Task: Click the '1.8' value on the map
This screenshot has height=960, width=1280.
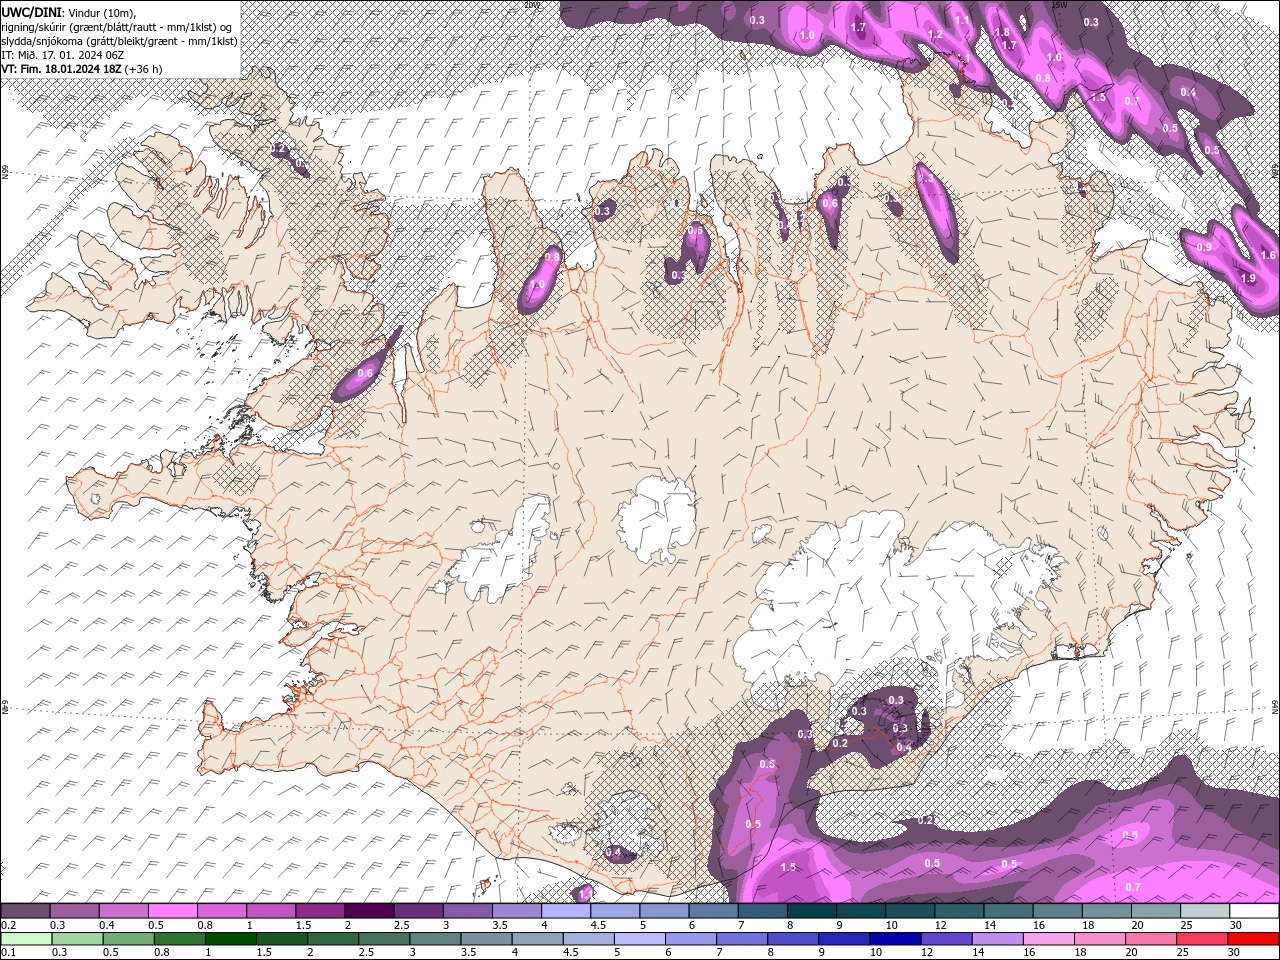Action: (x=1002, y=32)
